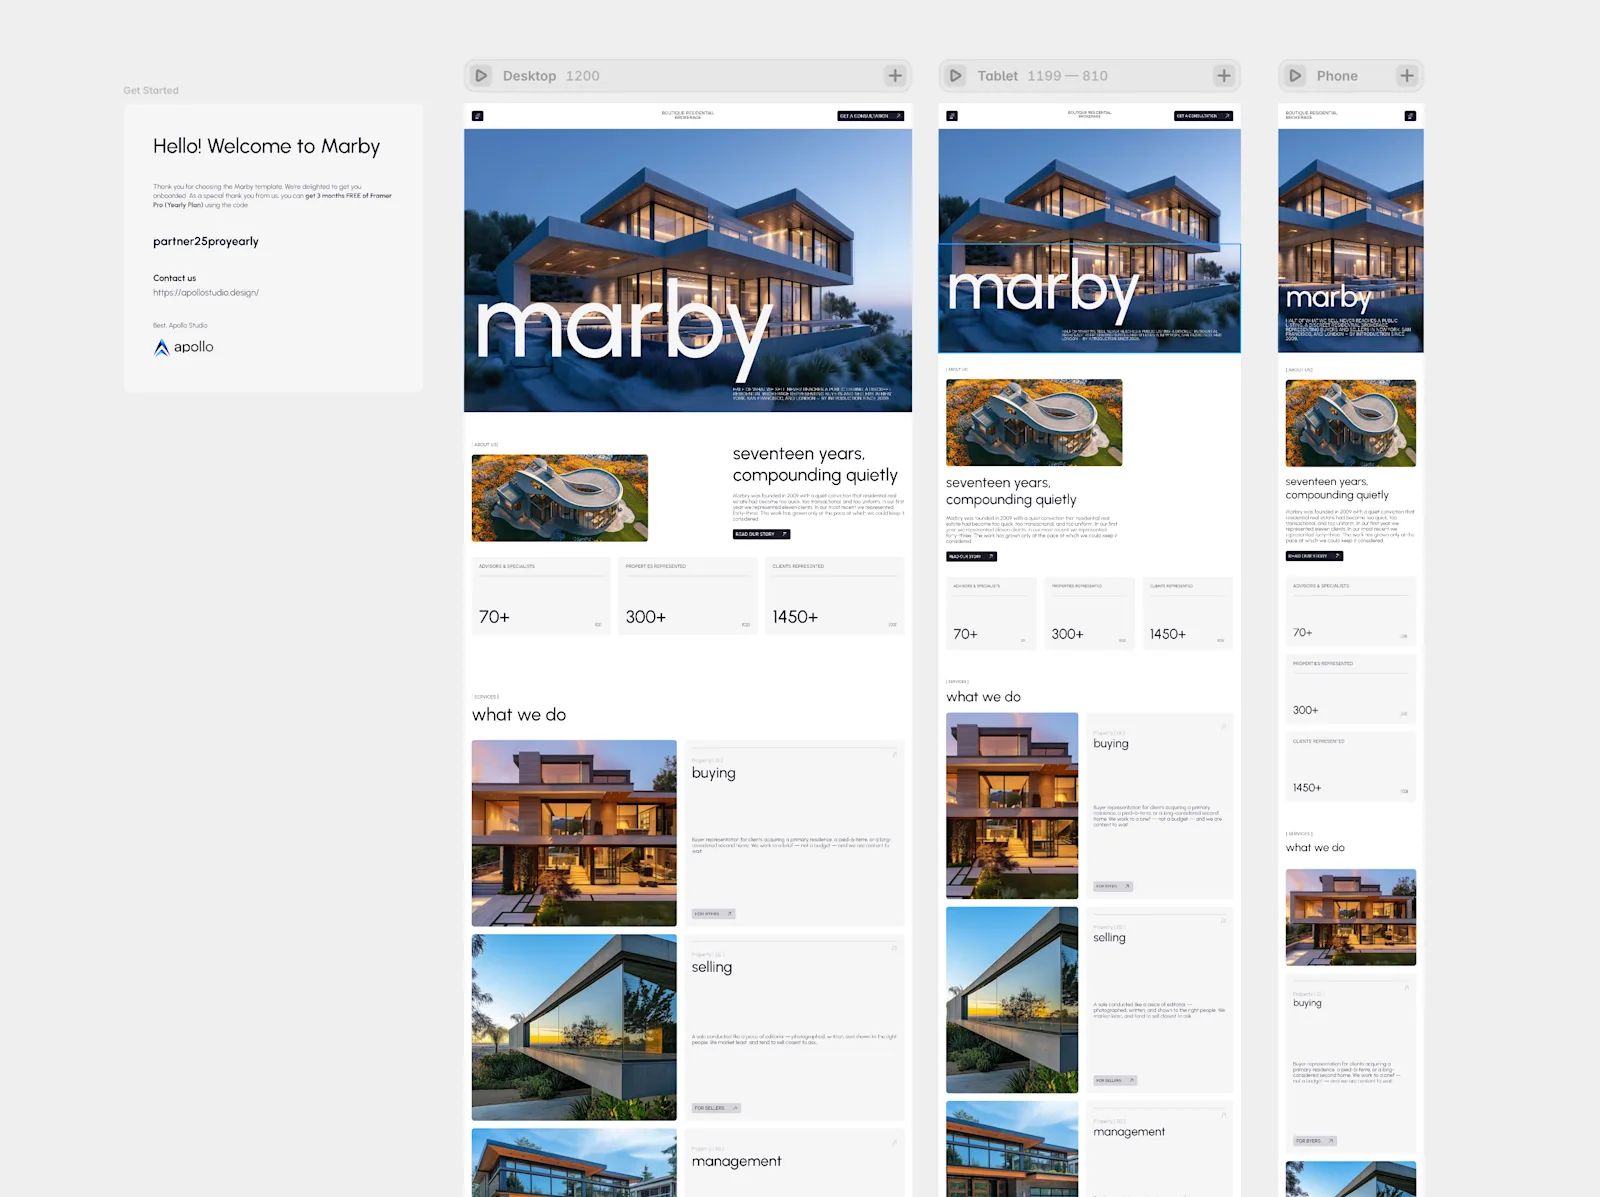
Task: Select the Desktop 1200 breakpoint label
Action: pyautogui.click(x=551, y=76)
